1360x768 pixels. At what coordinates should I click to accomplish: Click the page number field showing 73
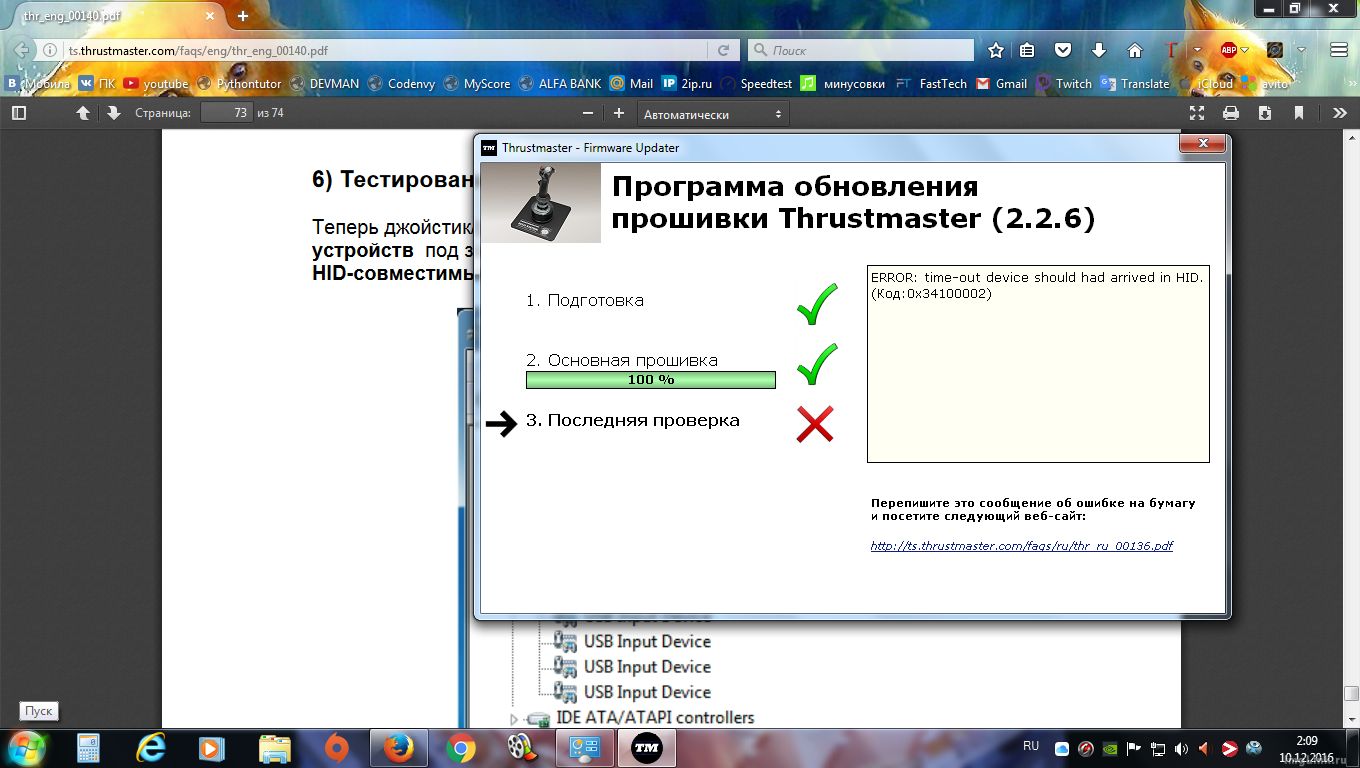tap(226, 113)
